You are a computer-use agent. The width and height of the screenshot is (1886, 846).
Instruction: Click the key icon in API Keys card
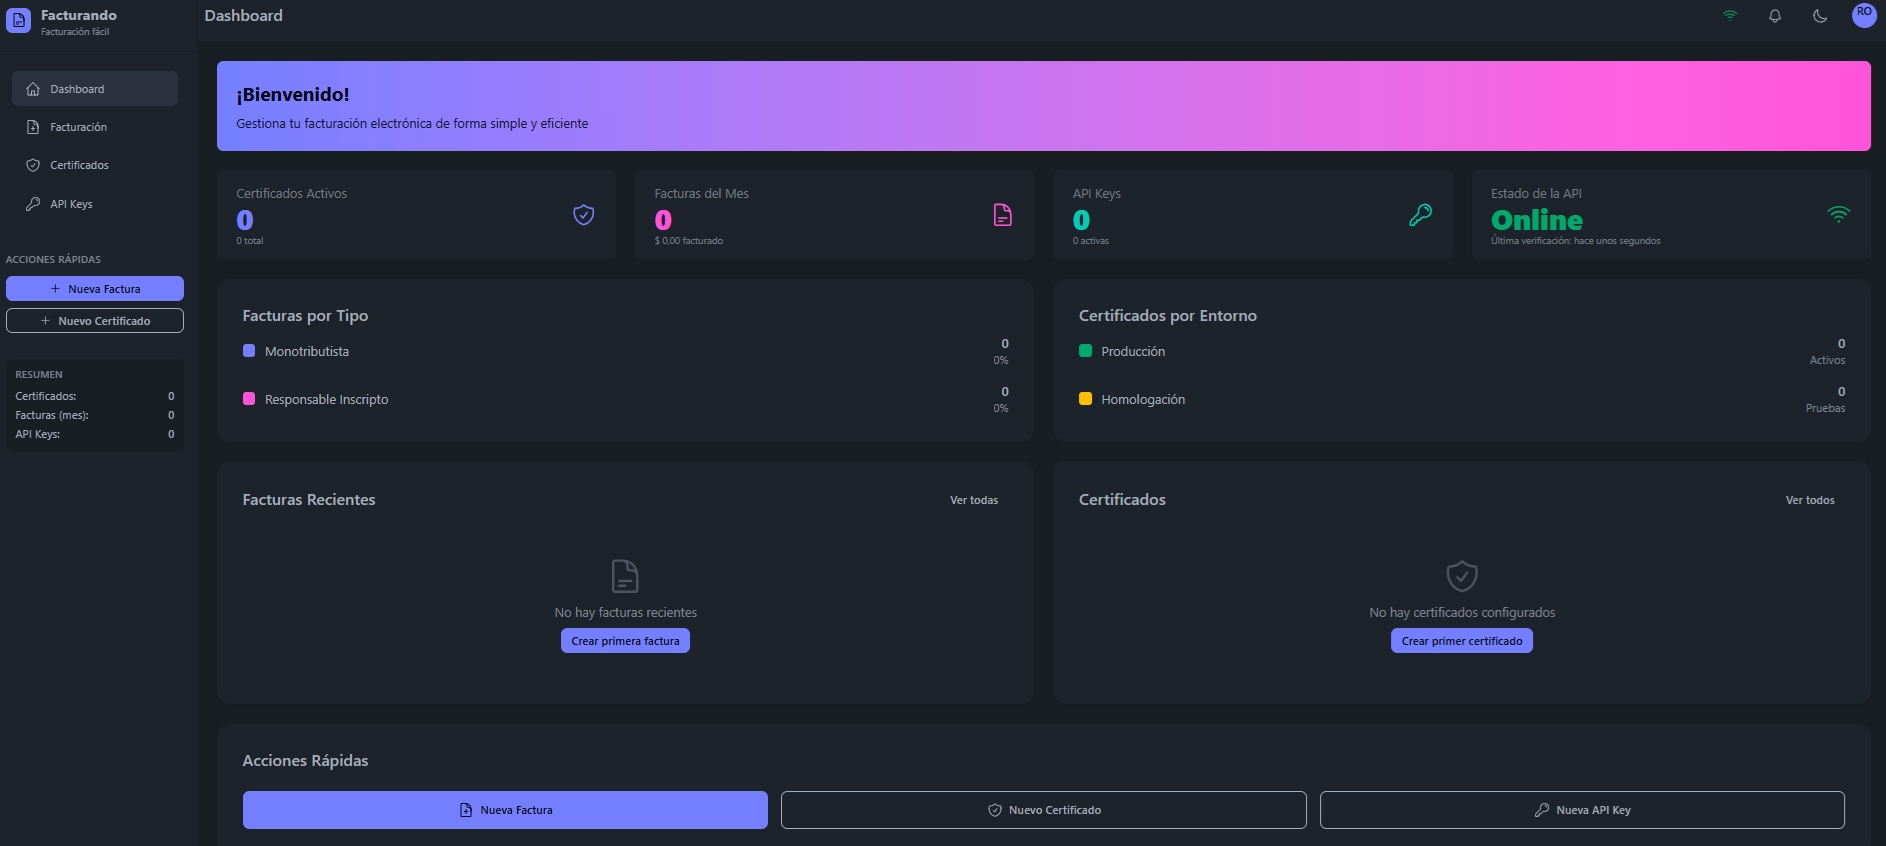coord(1420,215)
